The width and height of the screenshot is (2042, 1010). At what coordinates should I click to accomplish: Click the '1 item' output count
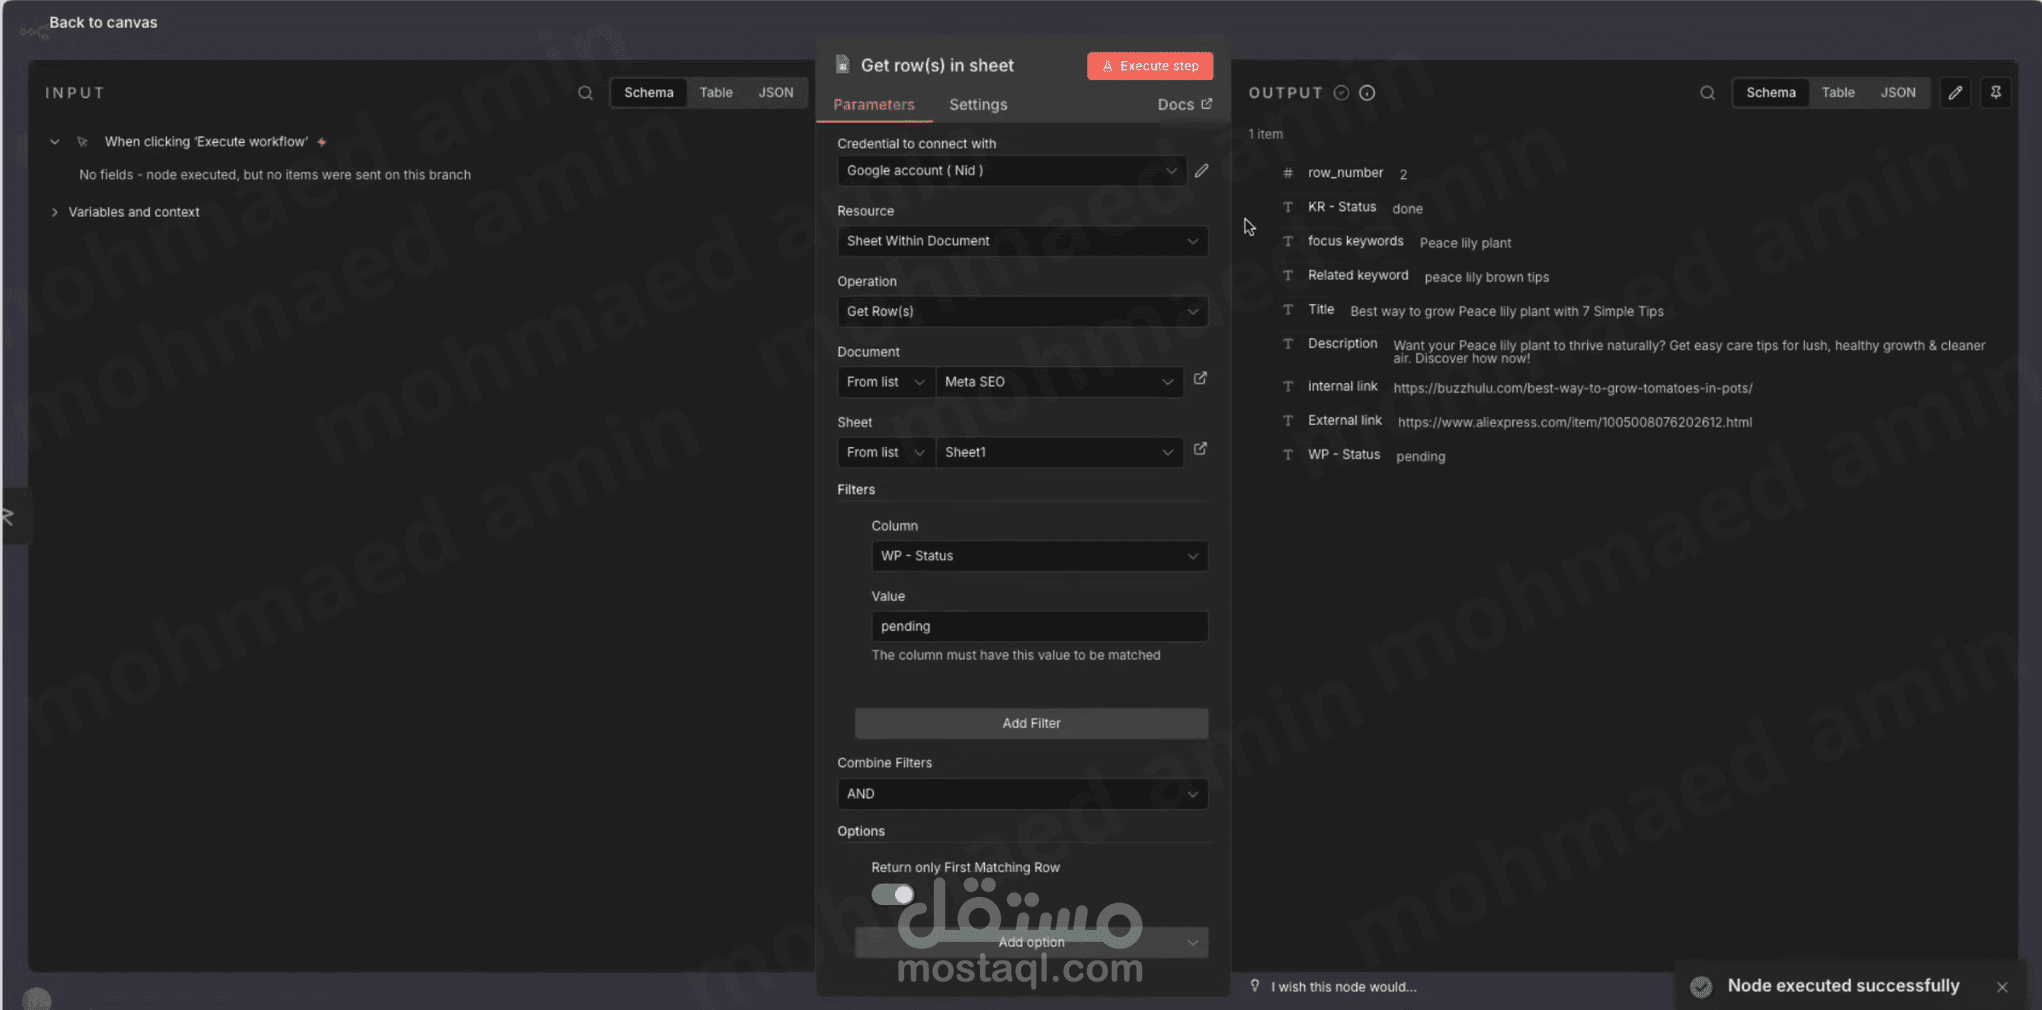point(1265,134)
